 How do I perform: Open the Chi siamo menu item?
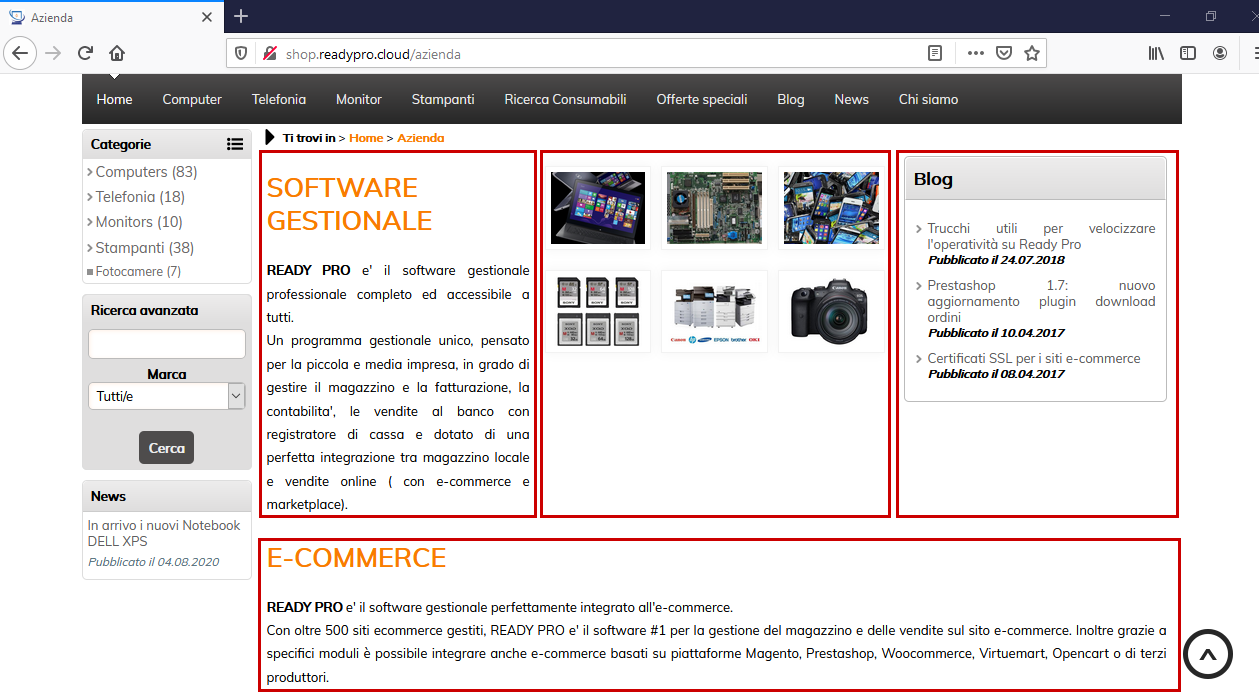[928, 99]
